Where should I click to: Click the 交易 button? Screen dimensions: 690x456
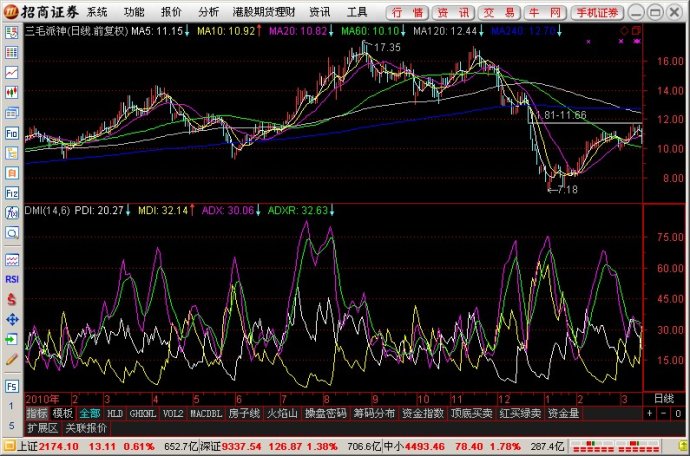point(499,13)
